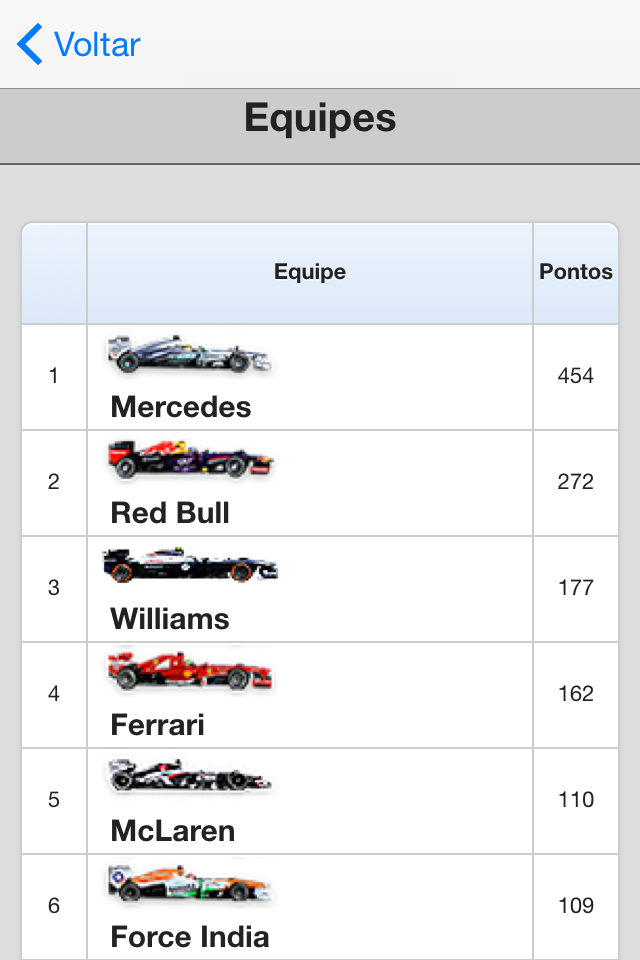Screen dimensions: 640x960
Task: Tap the Williams car image
Action: [x=190, y=564]
